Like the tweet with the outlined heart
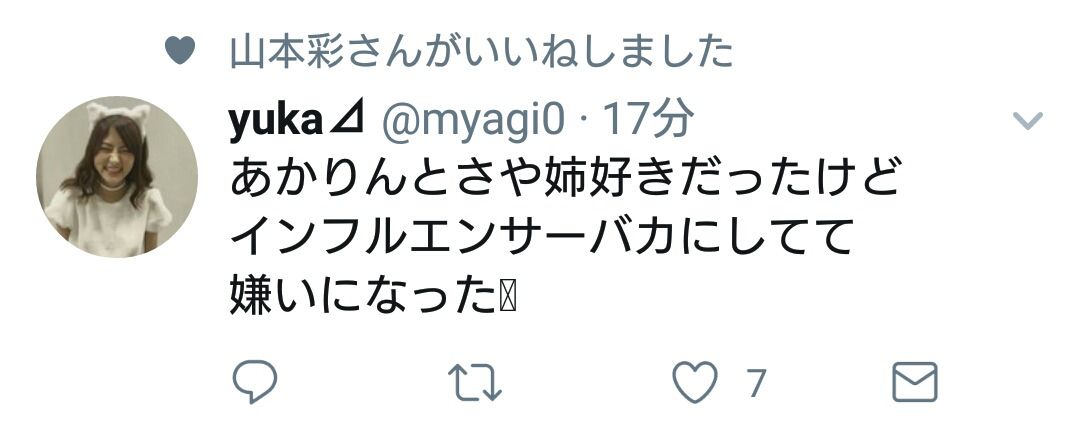This screenshot has width=1080, height=436. (694, 382)
